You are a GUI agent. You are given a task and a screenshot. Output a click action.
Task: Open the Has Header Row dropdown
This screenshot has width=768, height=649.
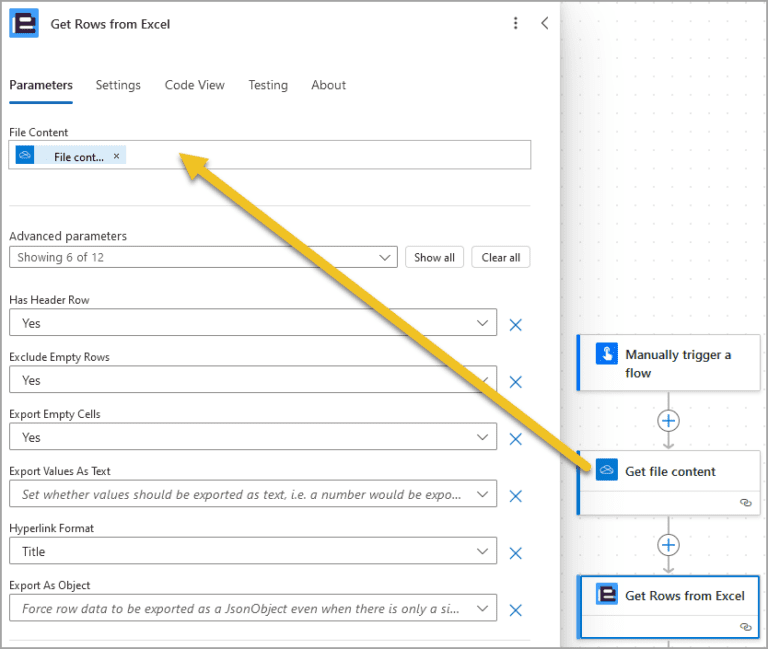[x=253, y=322]
